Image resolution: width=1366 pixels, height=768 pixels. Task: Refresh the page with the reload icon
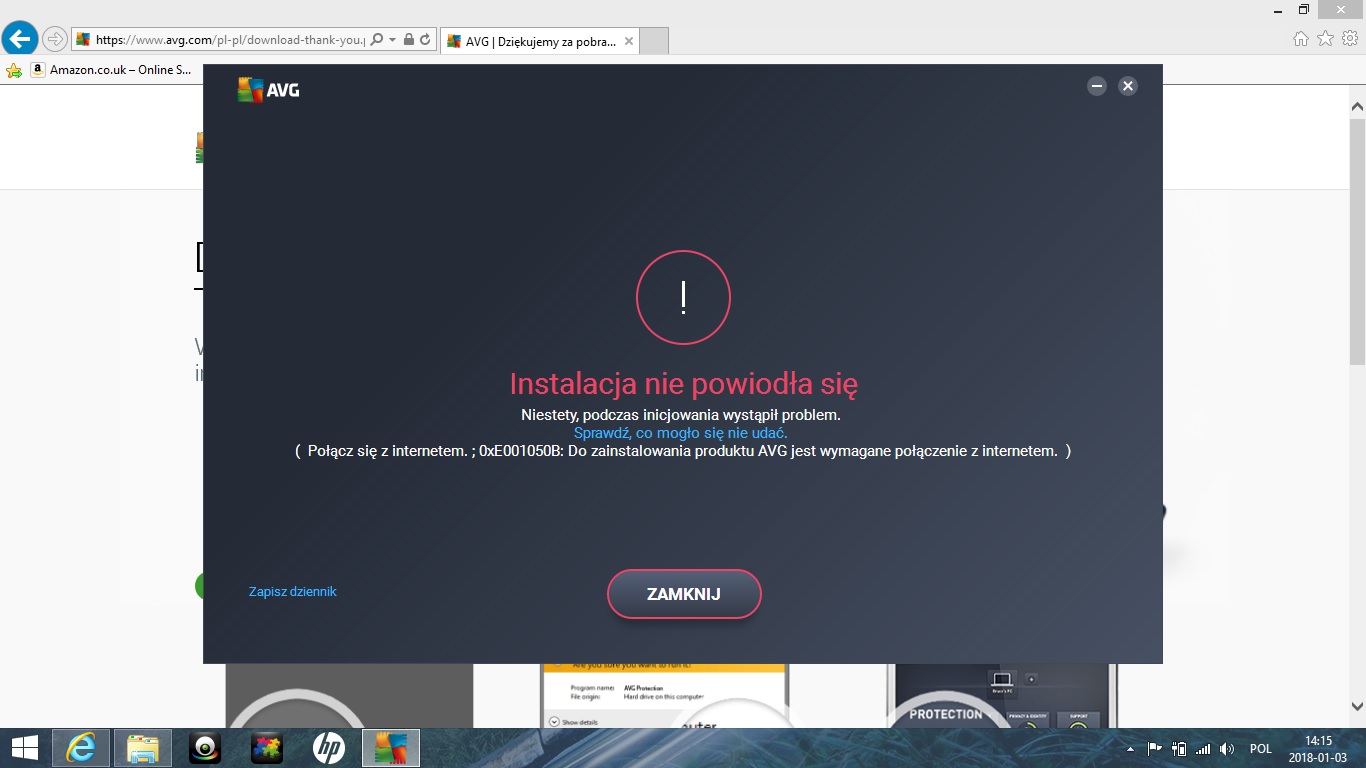click(425, 40)
